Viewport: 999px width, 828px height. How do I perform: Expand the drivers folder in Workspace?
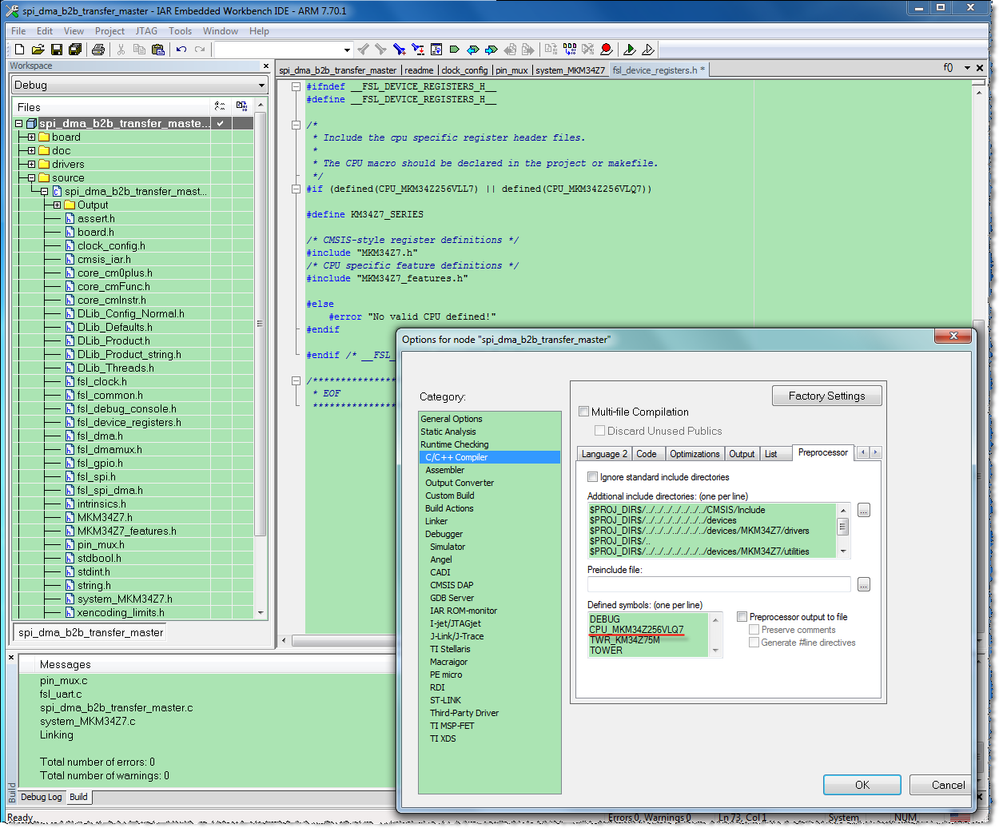33,164
